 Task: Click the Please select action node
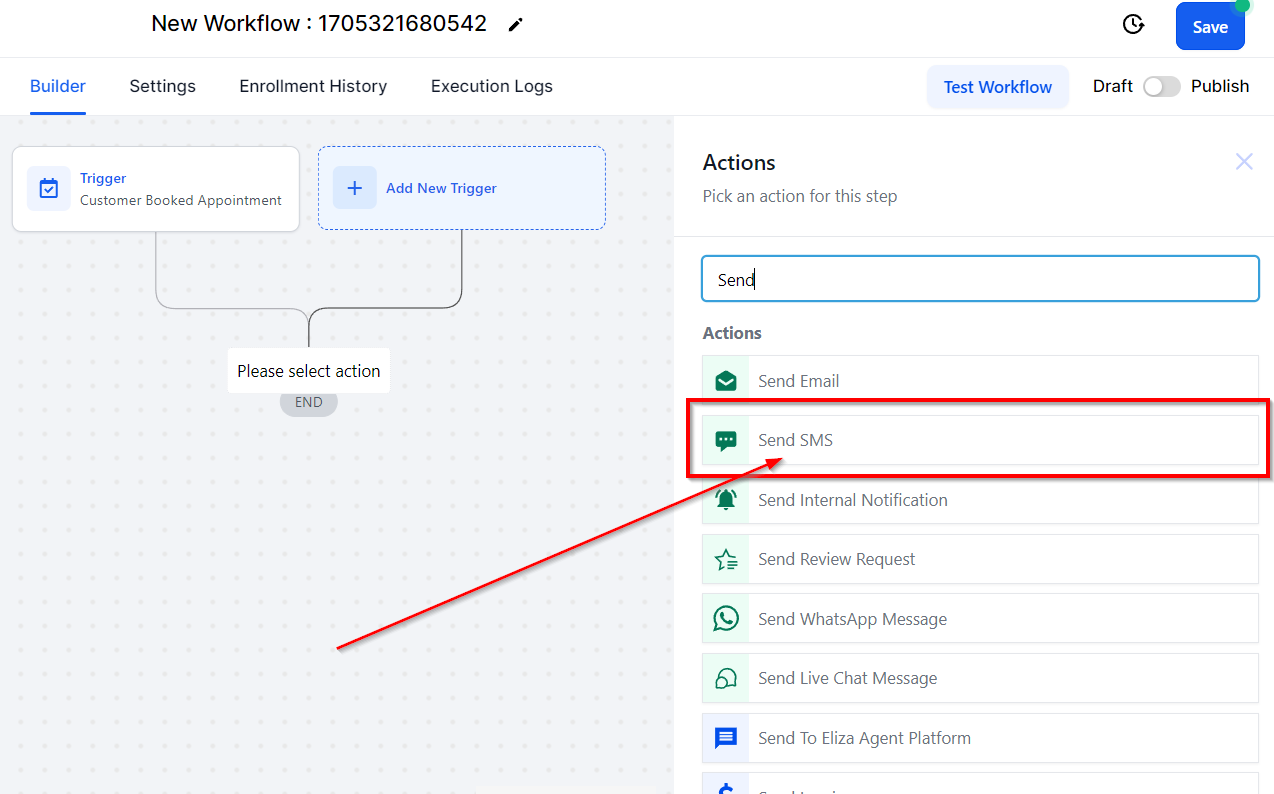pos(309,371)
